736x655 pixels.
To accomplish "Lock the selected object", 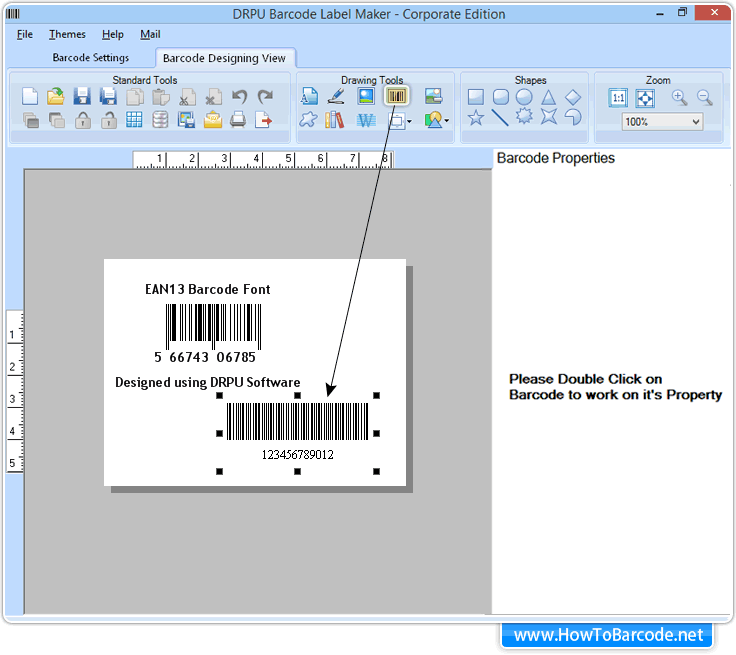I will pos(83,120).
